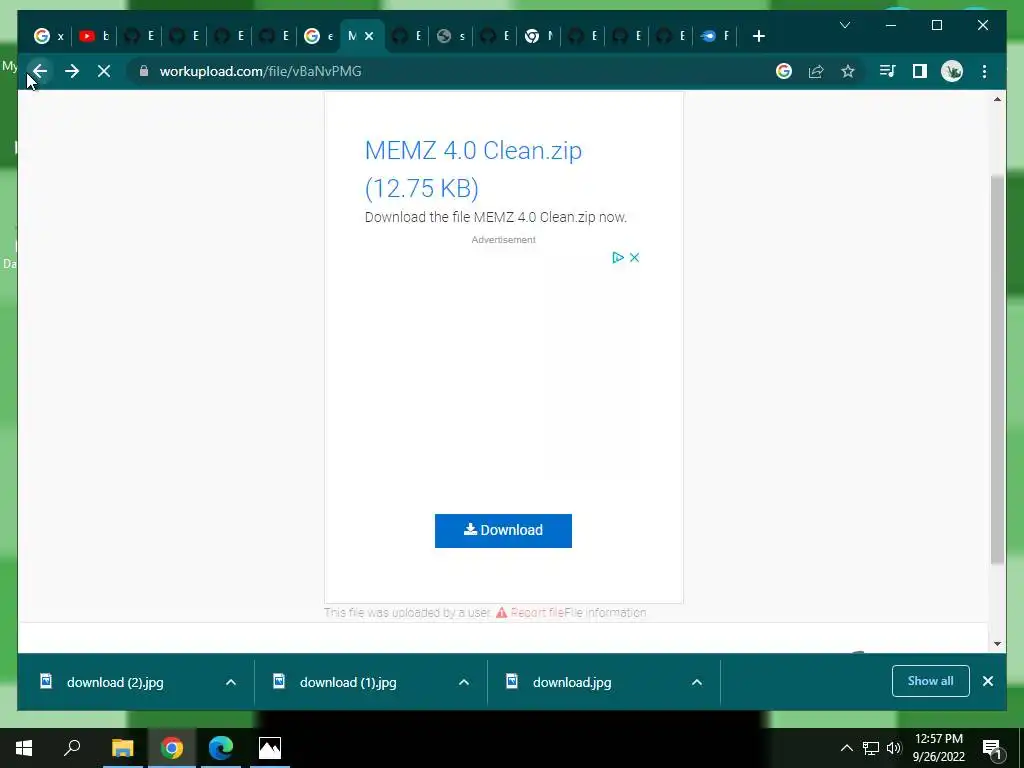The height and width of the screenshot is (768, 1024).
Task: Expand options for download (2).jpg
Action: coord(231,682)
